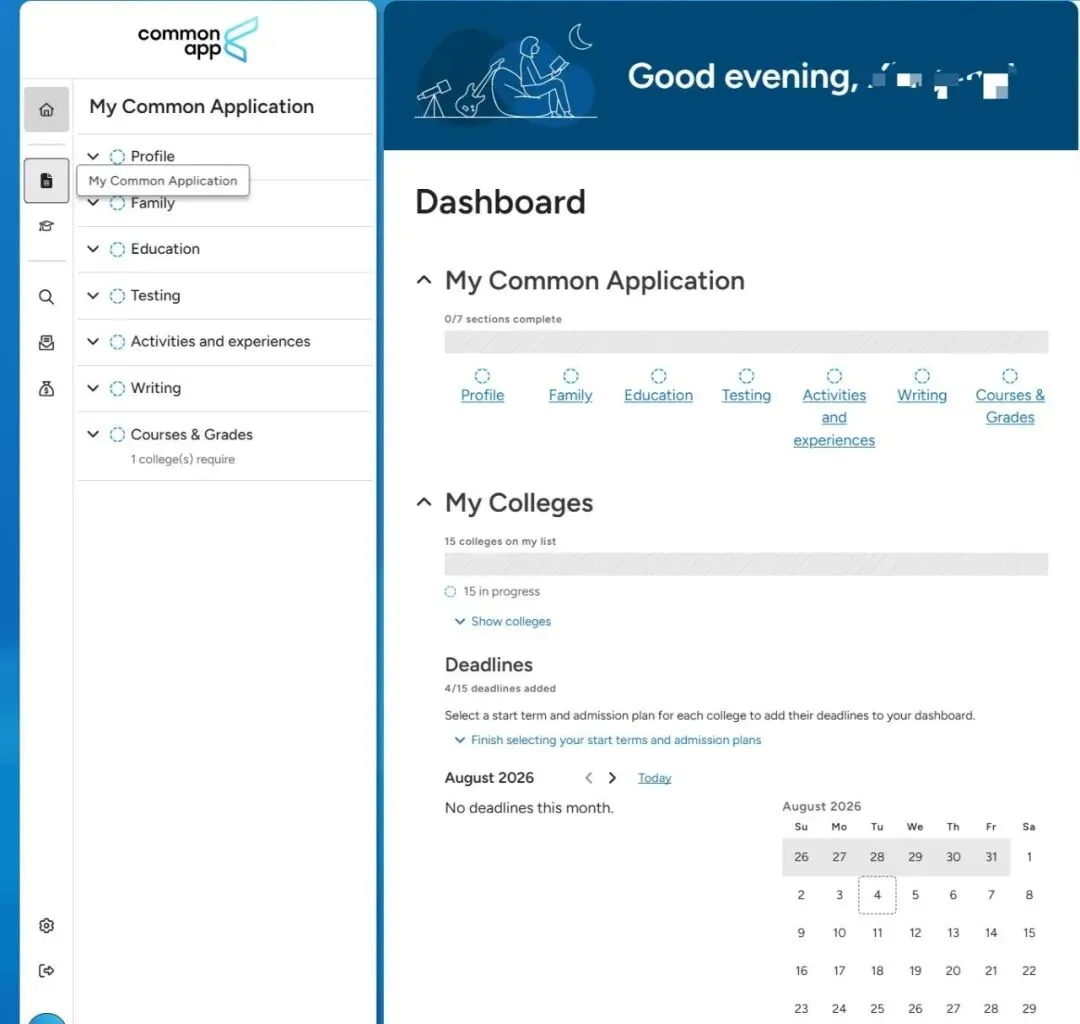Go to next month arrow
Viewport: 1080px width, 1024px height.
pos(612,777)
